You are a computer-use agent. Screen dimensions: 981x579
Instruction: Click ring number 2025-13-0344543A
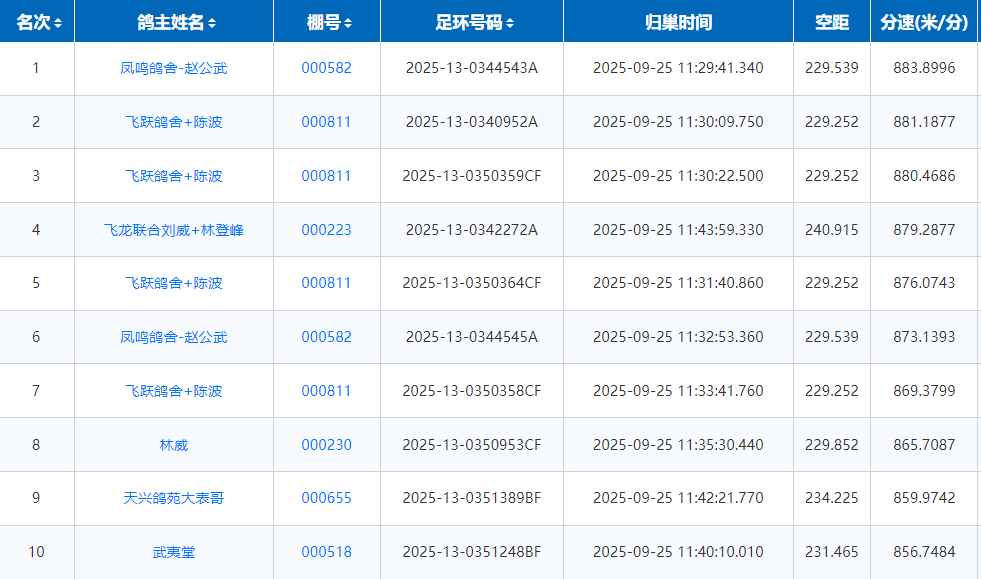471,68
